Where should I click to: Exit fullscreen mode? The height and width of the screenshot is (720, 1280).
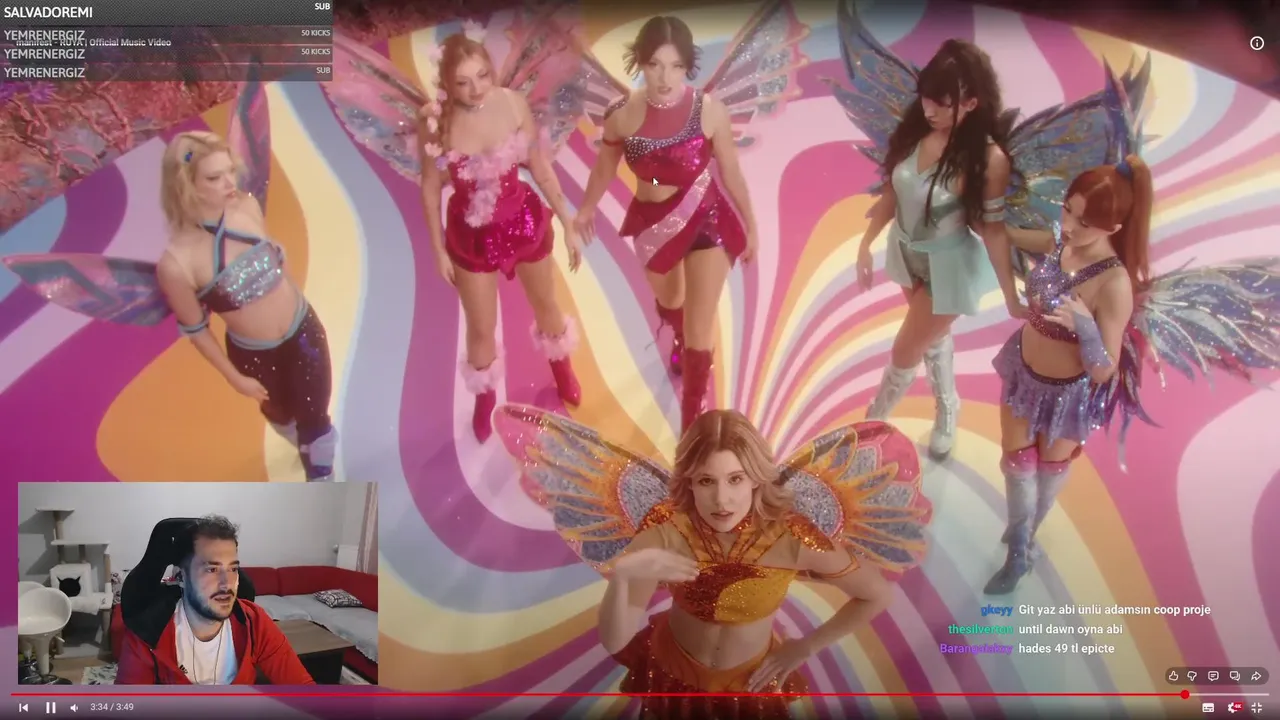[x=1257, y=707]
